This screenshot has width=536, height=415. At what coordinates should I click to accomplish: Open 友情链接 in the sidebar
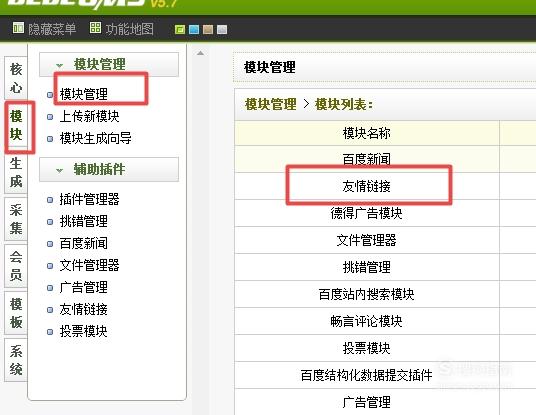83,309
